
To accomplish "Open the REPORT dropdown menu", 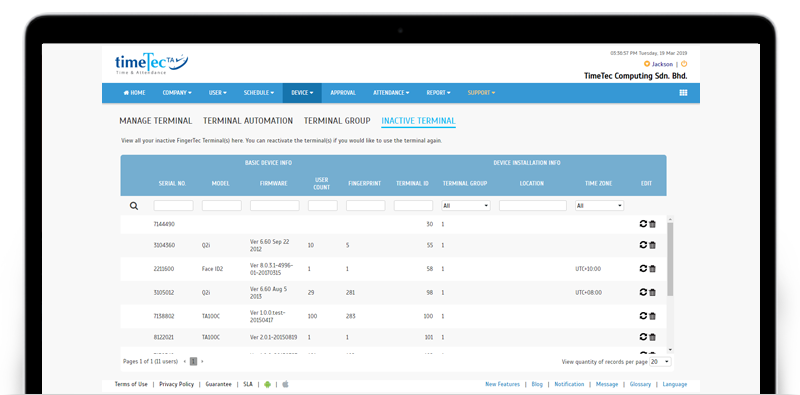I will (438, 93).
